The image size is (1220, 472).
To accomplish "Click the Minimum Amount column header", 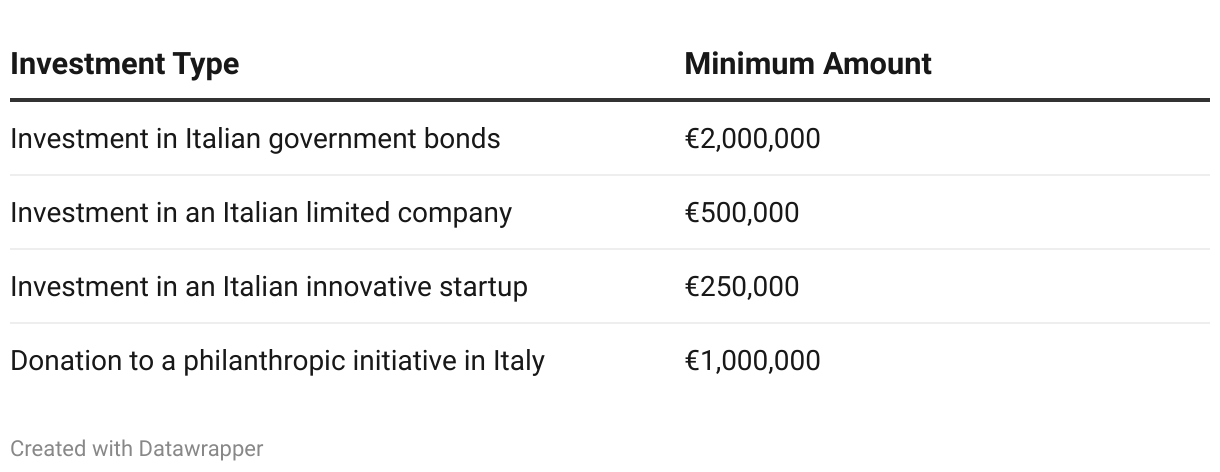I will point(808,64).
